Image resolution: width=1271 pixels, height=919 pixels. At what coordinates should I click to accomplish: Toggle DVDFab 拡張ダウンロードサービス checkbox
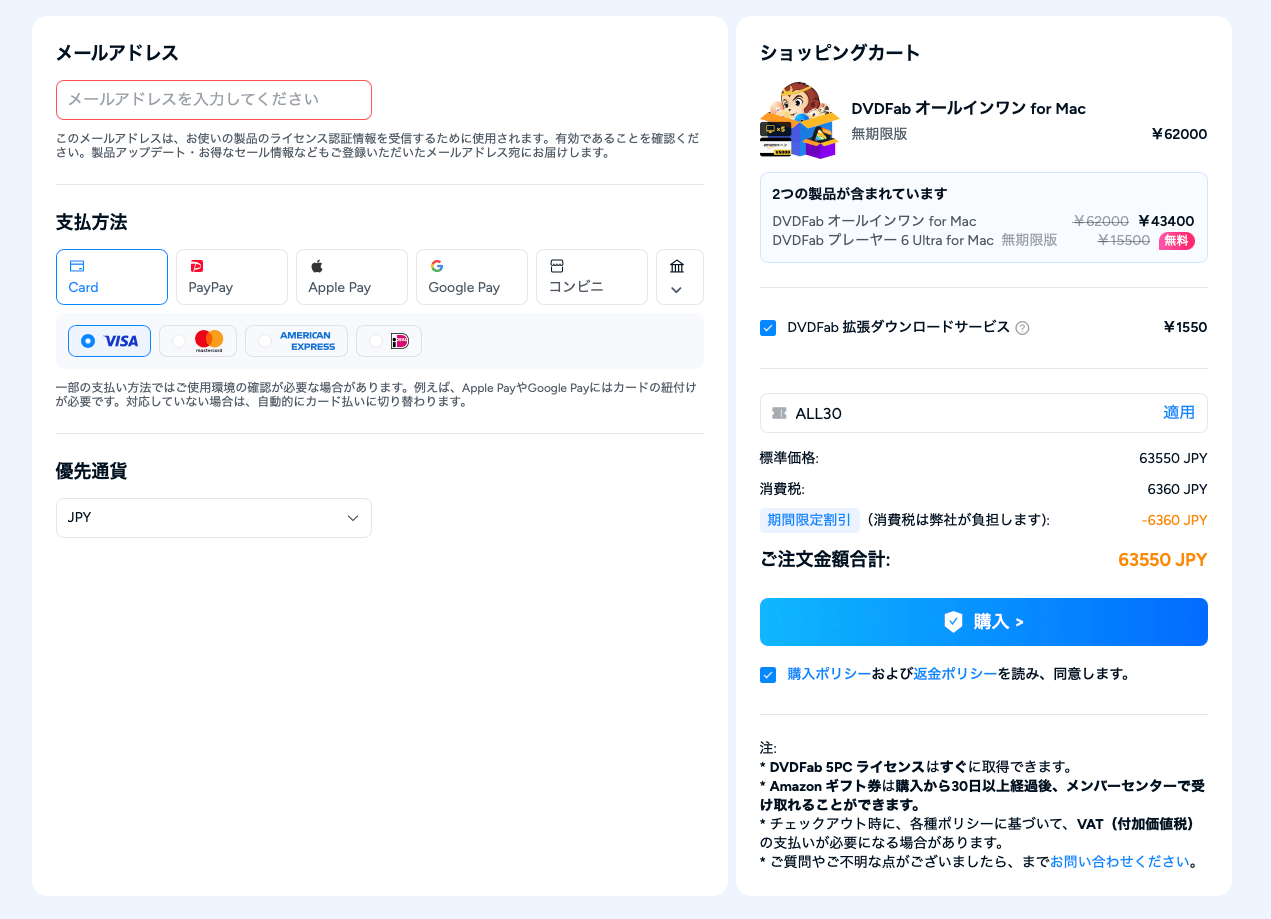click(768, 328)
